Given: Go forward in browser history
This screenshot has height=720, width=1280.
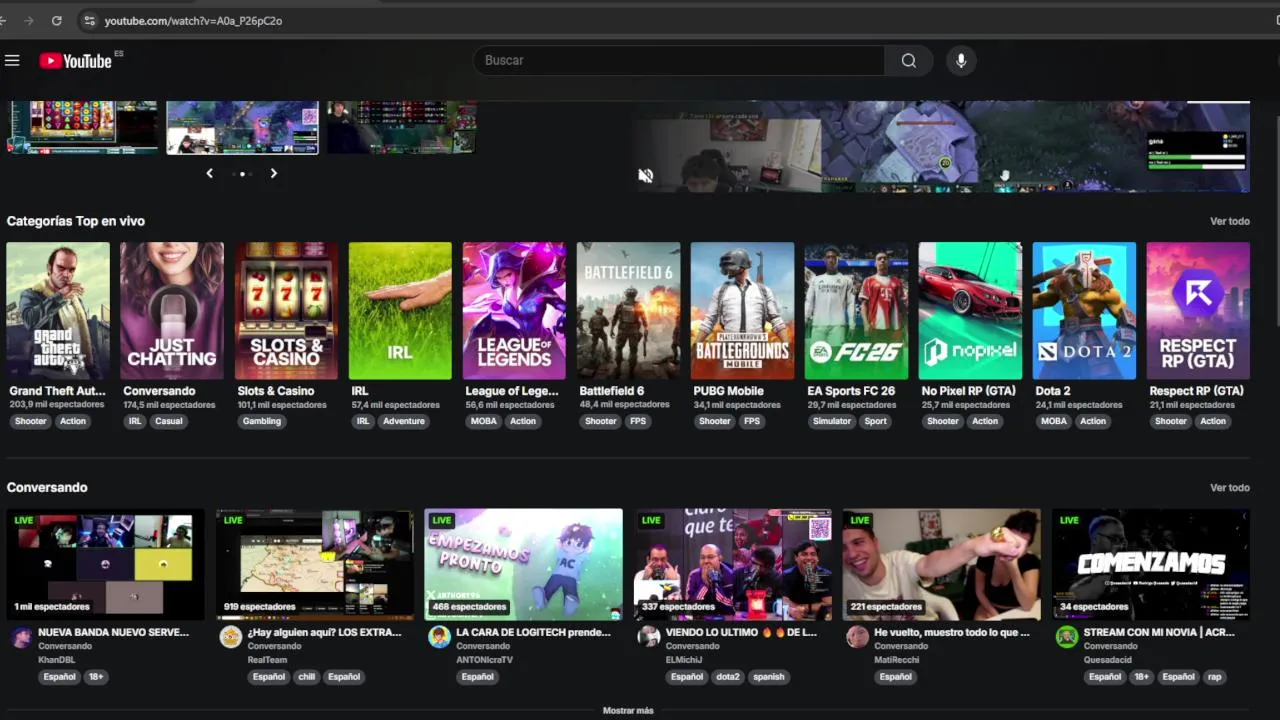Looking at the screenshot, I should pos(28,20).
